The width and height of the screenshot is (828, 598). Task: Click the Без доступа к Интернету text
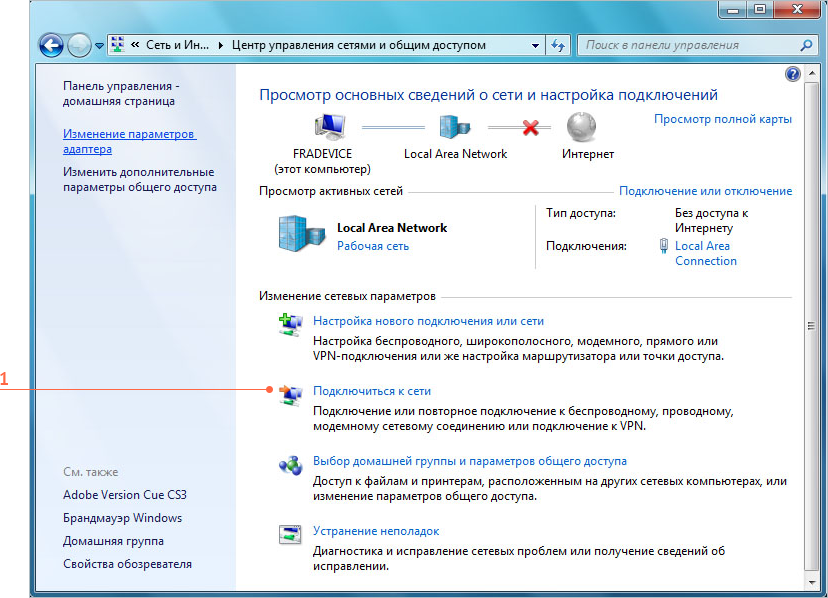pos(711,220)
